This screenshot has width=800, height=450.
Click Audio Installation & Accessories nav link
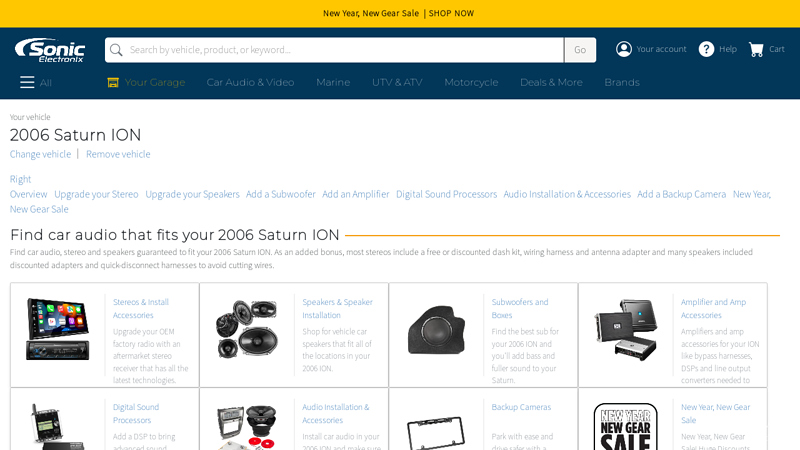[x=567, y=194]
